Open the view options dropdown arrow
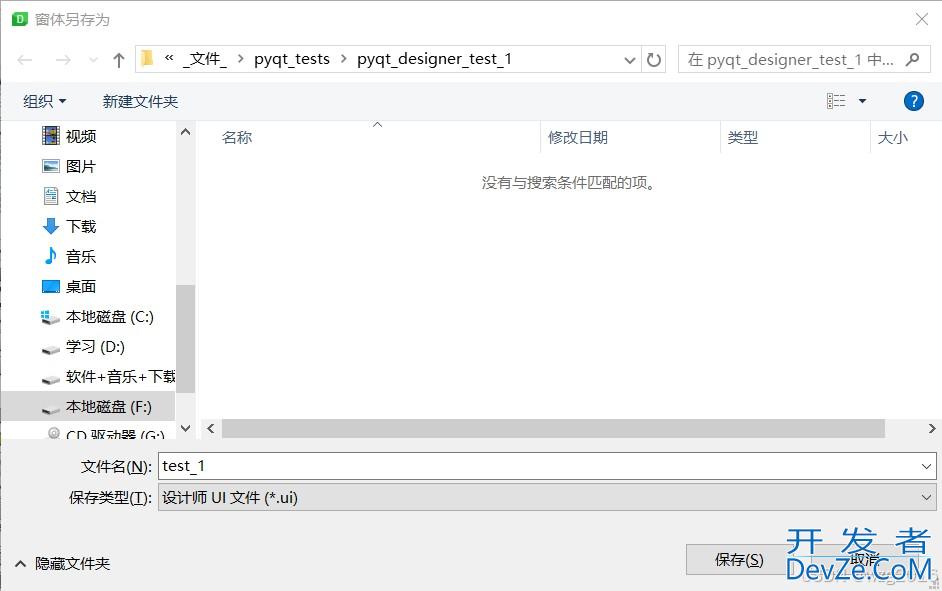Image resolution: width=942 pixels, height=591 pixels. [x=862, y=101]
